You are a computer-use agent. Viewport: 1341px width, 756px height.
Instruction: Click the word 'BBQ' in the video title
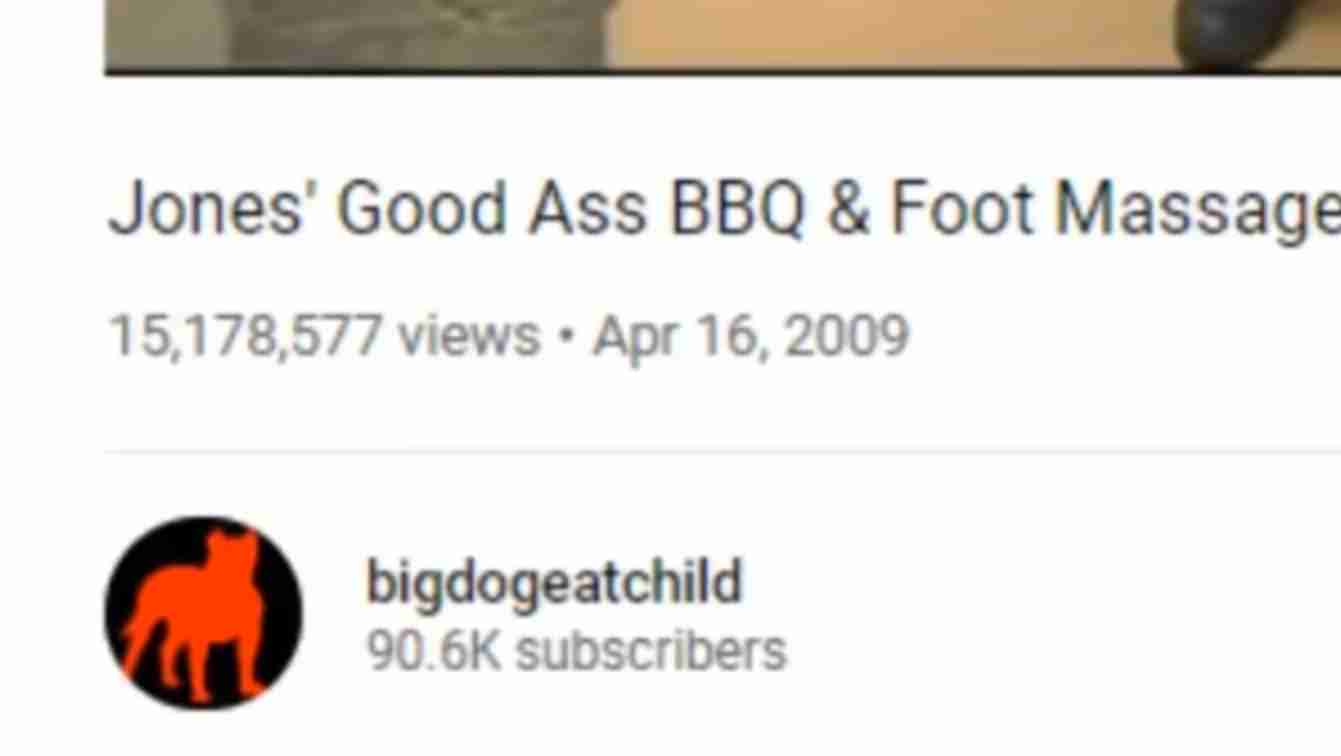pos(737,210)
